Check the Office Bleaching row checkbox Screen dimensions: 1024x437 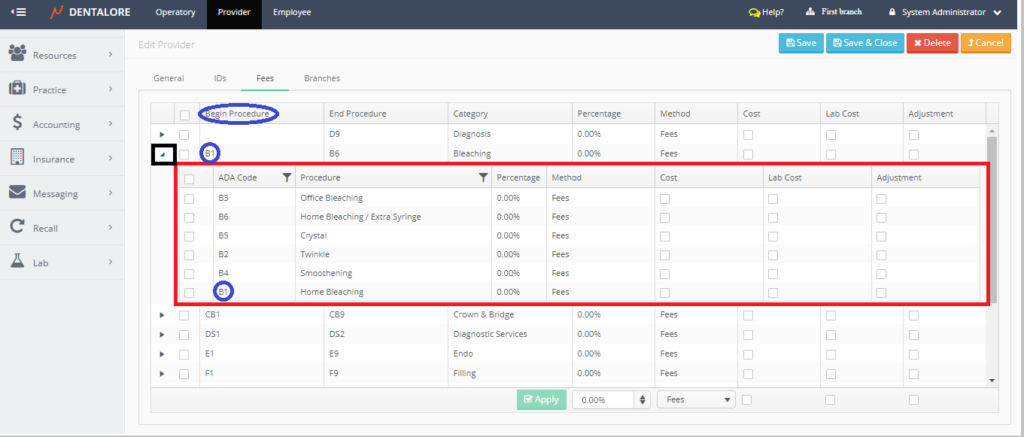[189, 198]
